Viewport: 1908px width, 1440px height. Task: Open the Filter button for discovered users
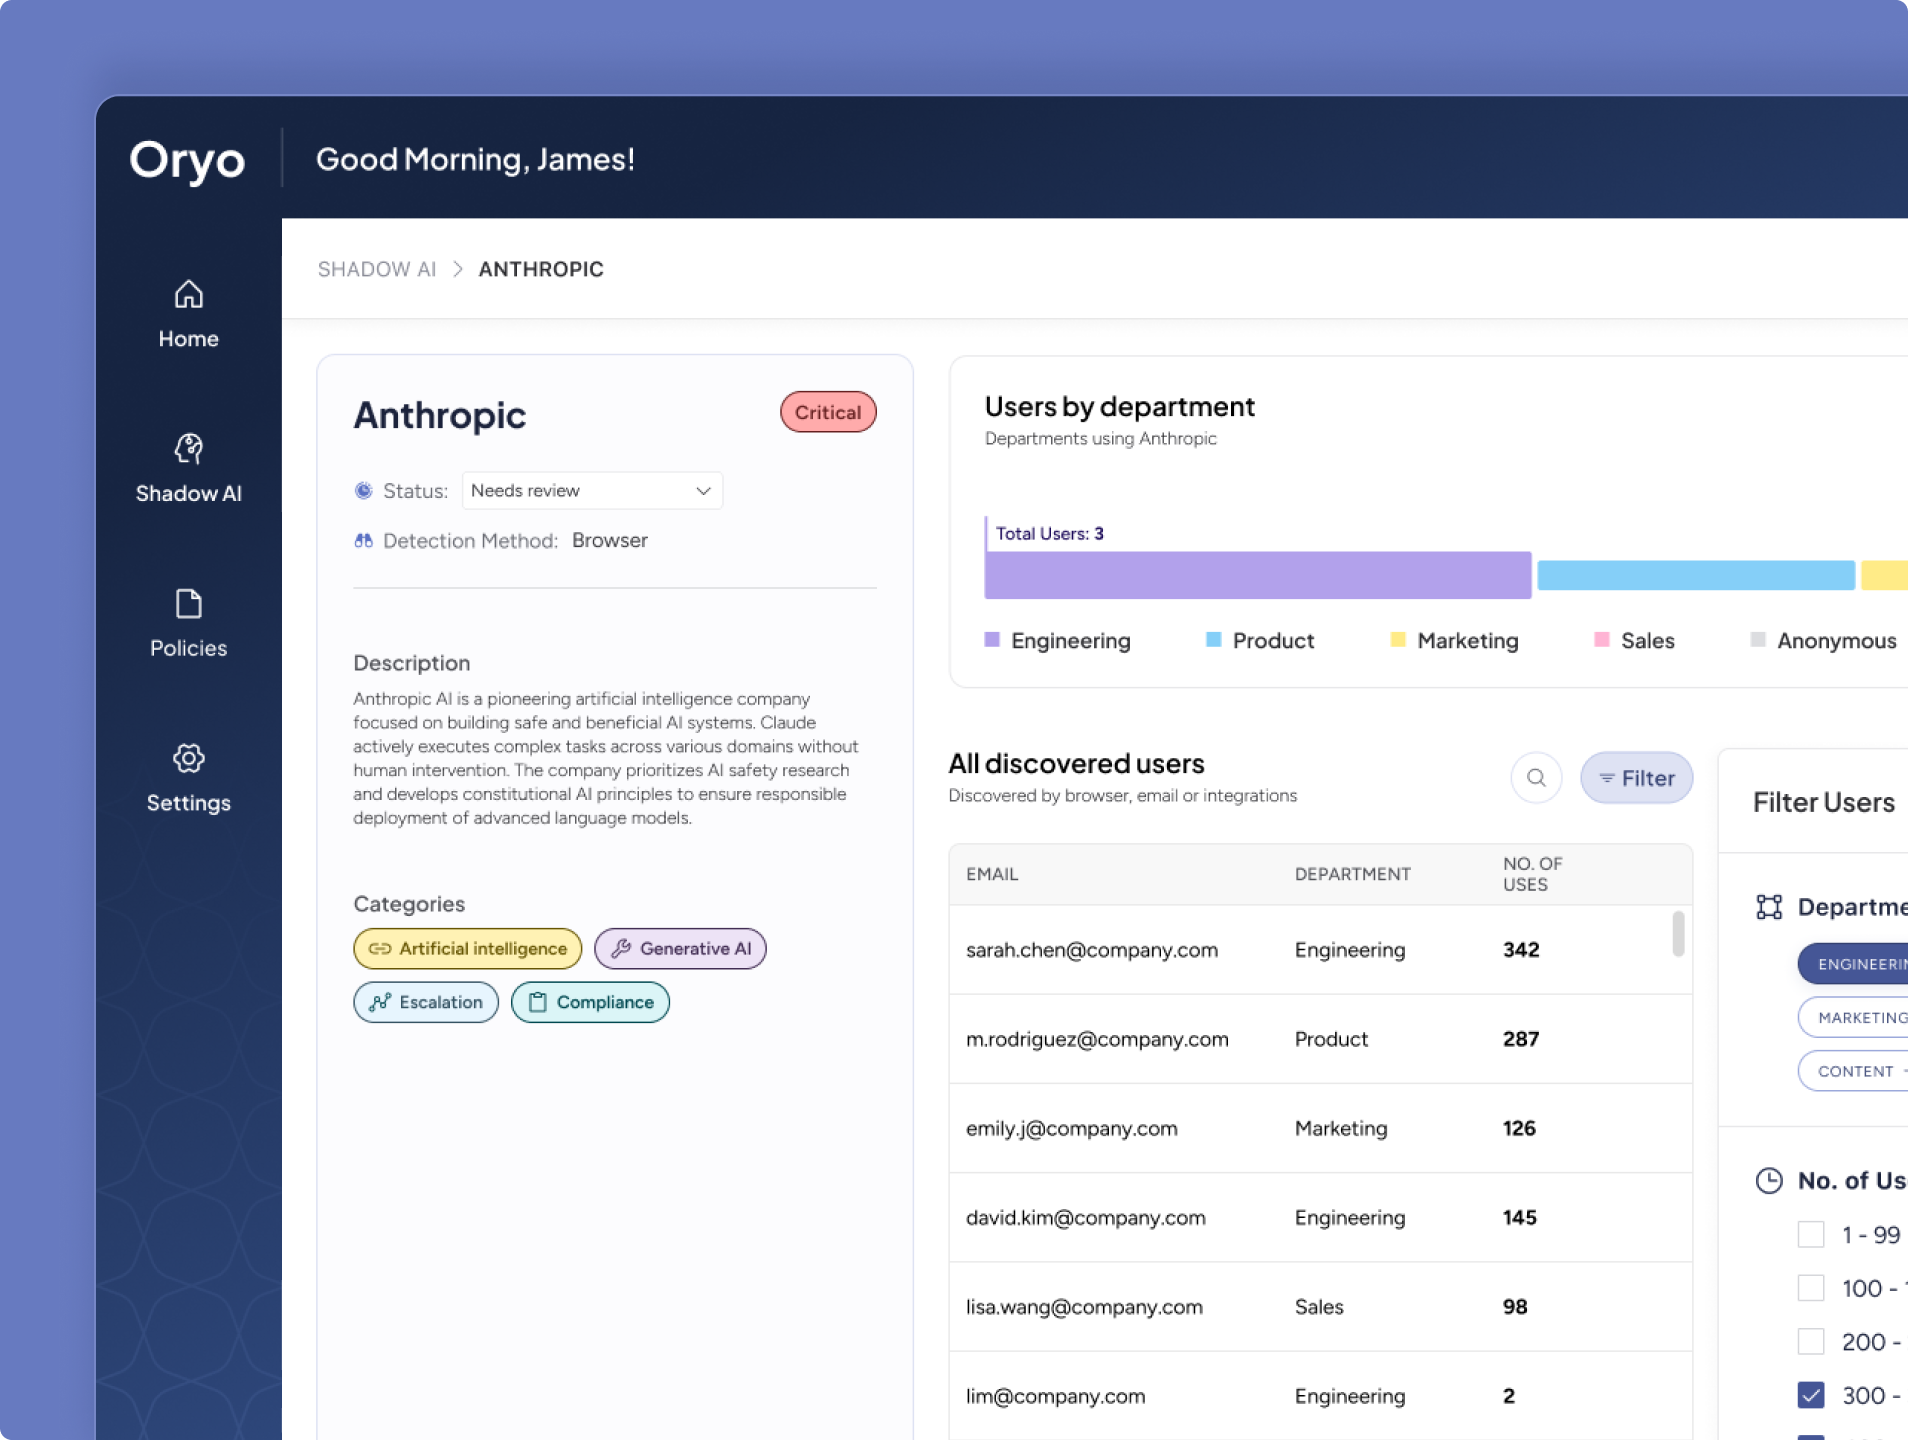point(1636,777)
